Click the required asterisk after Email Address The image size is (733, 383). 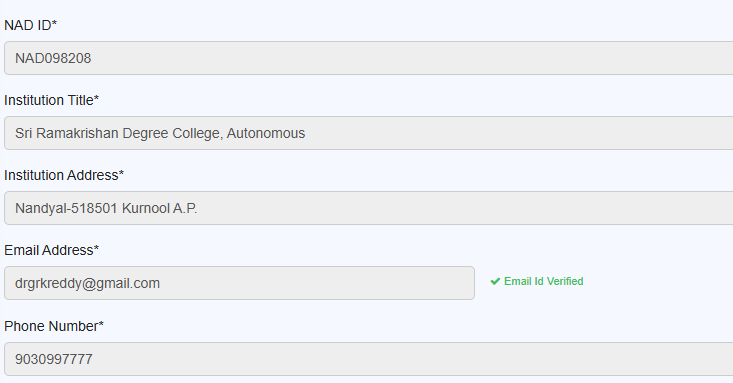[x=96, y=247]
